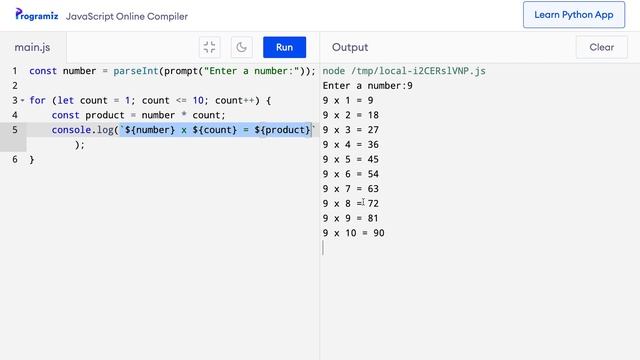
Task: Click output line '9 x 1 = 9'
Action: pyautogui.click(x=348, y=100)
